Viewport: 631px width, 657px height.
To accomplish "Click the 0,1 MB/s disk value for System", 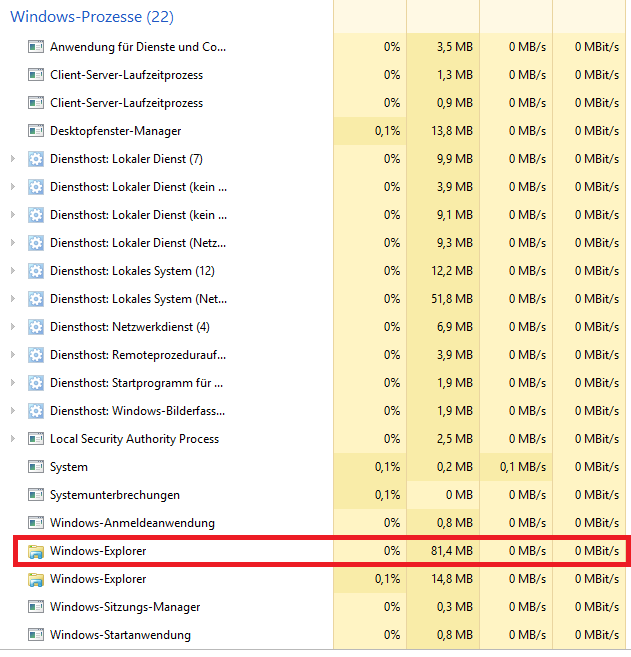I will click(523, 467).
